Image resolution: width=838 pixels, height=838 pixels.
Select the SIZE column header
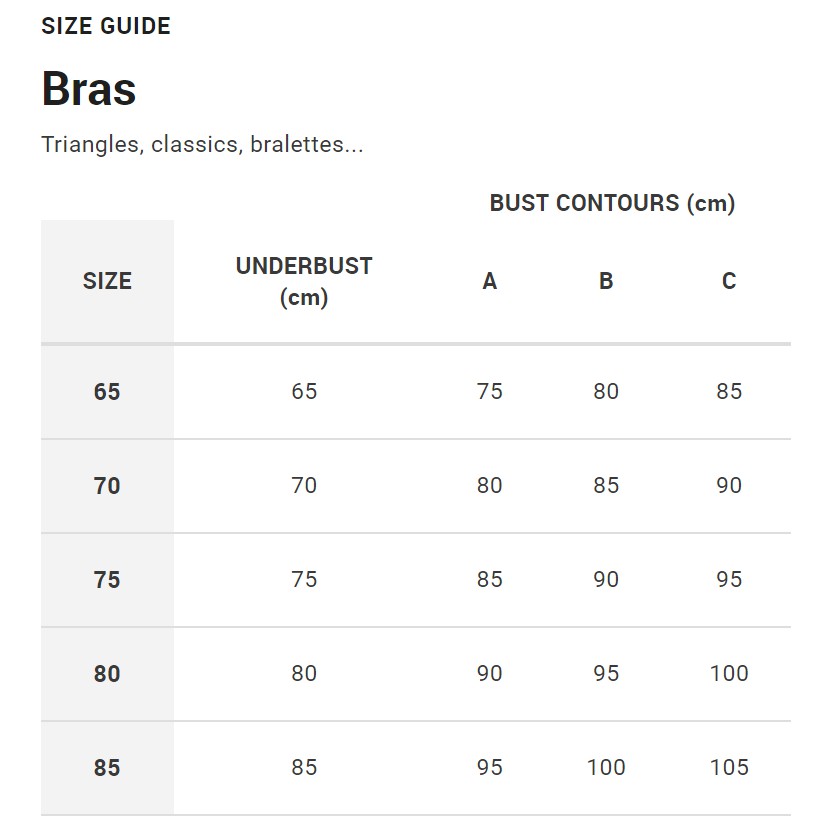tap(107, 281)
